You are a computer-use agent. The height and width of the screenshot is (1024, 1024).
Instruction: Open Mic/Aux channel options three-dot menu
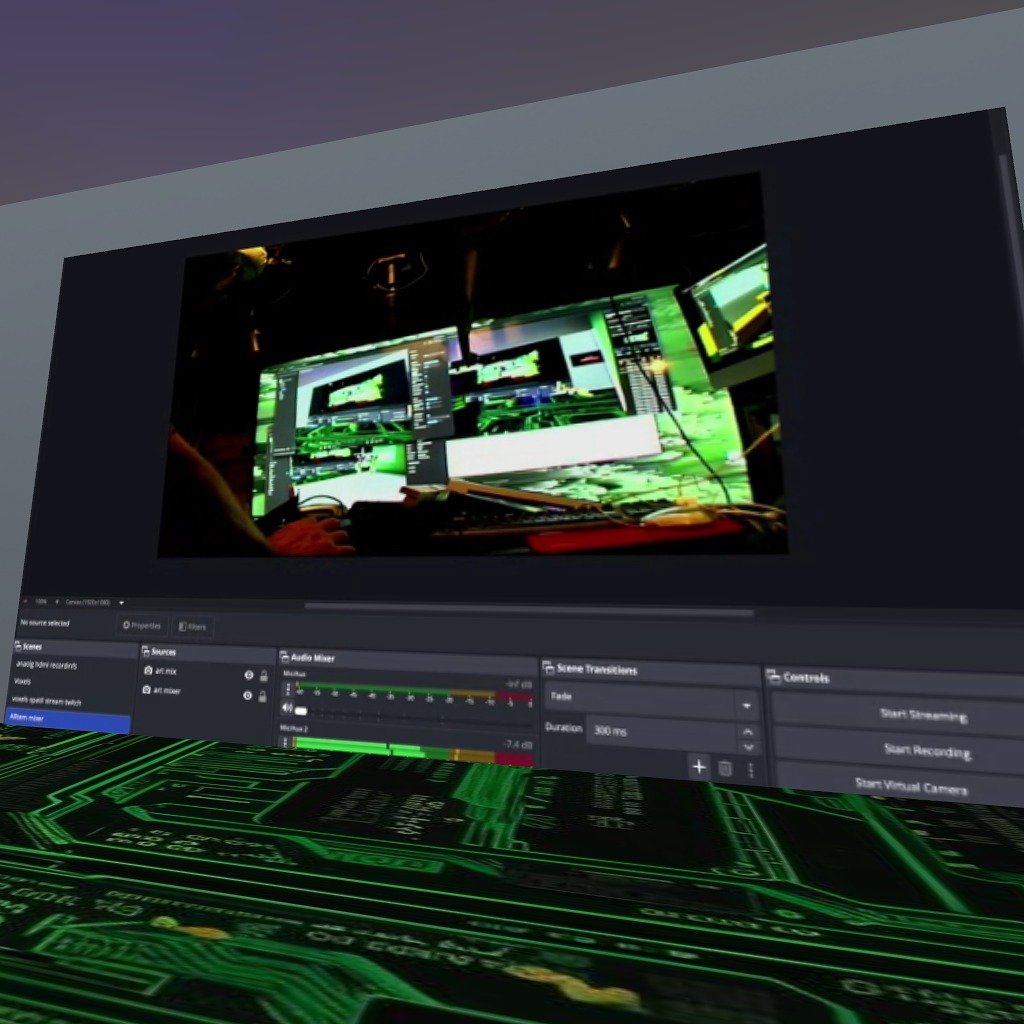(288, 690)
